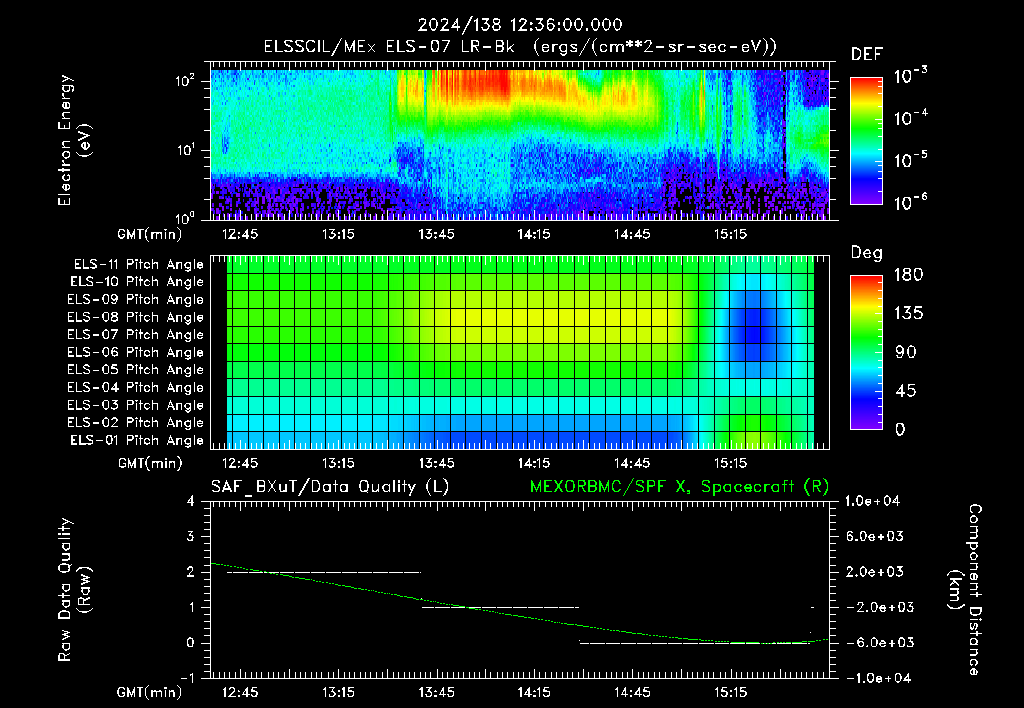Screen dimensions: 1024x708
Task: Select the ELS-04 Pitch Angle row label
Action: click(136, 387)
